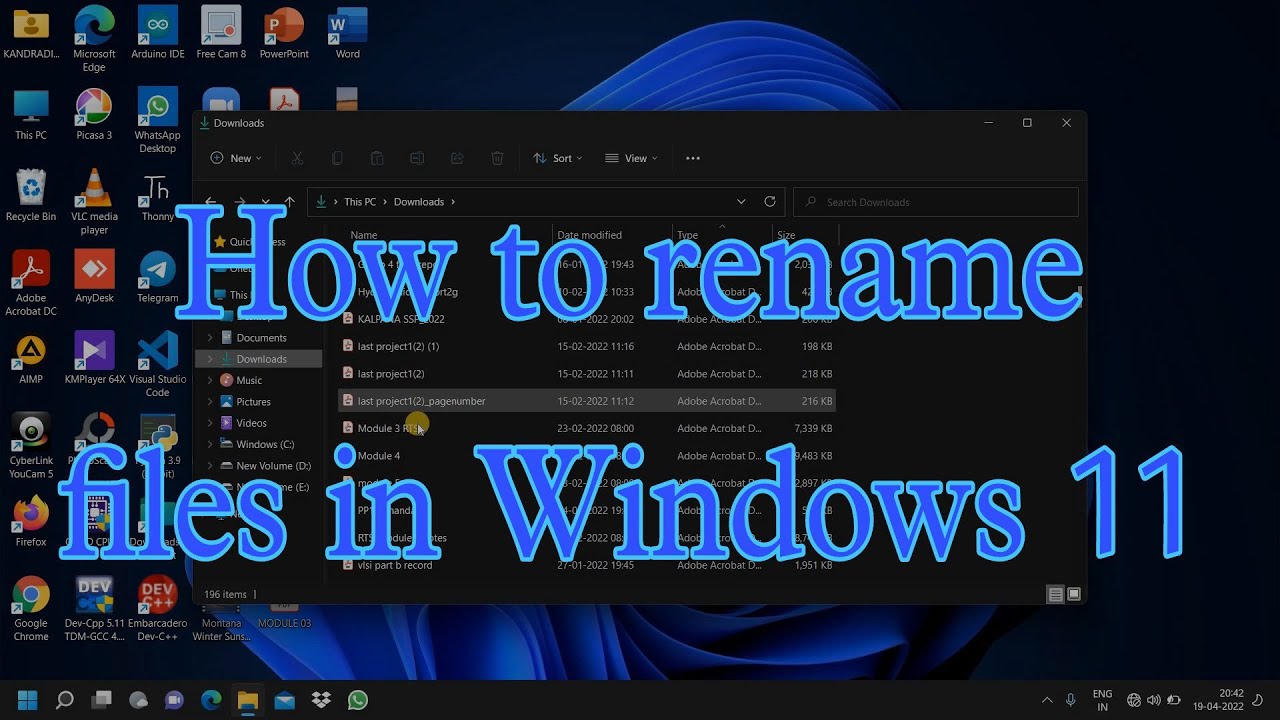1280x720 pixels.
Task: Click This PC breadcrumb in address bar
Action: 360,202
